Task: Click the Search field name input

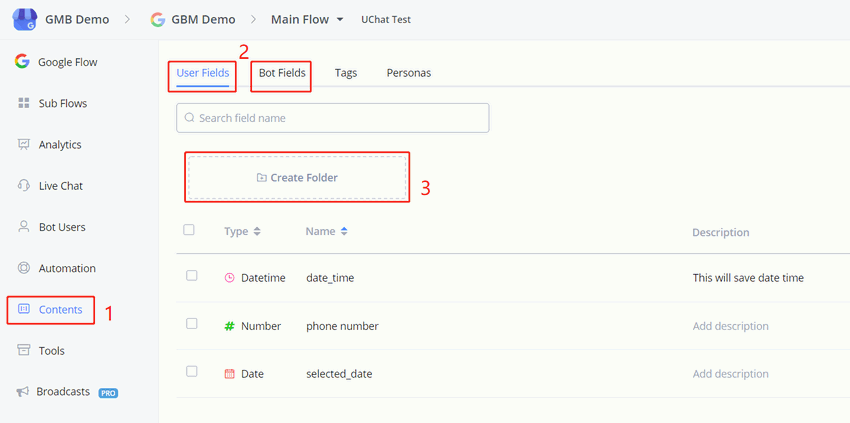Action: coord(333,118)
